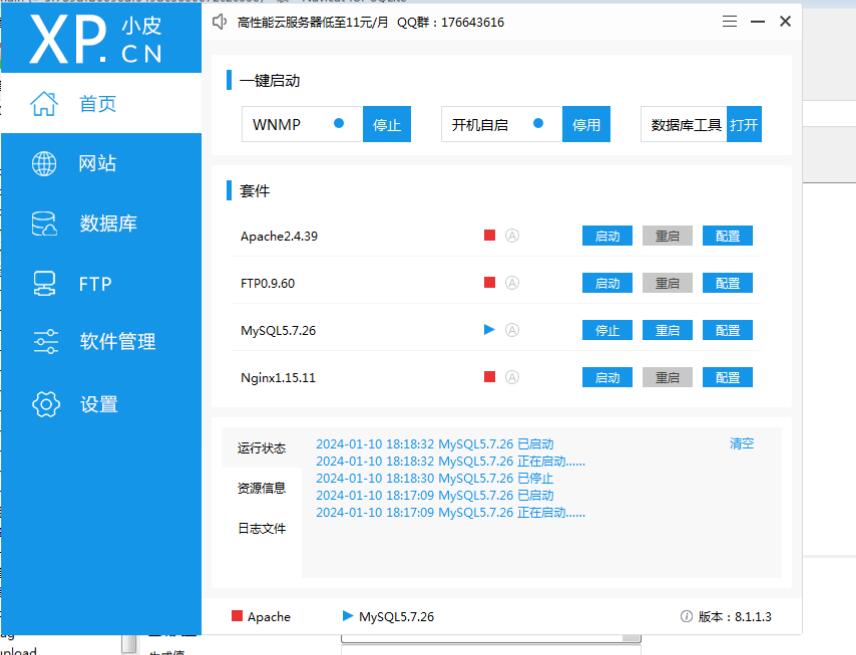Click the Nginx1.15.11 suite name
The width and height of the screenshot is (856, 655).
pos(278,377)
